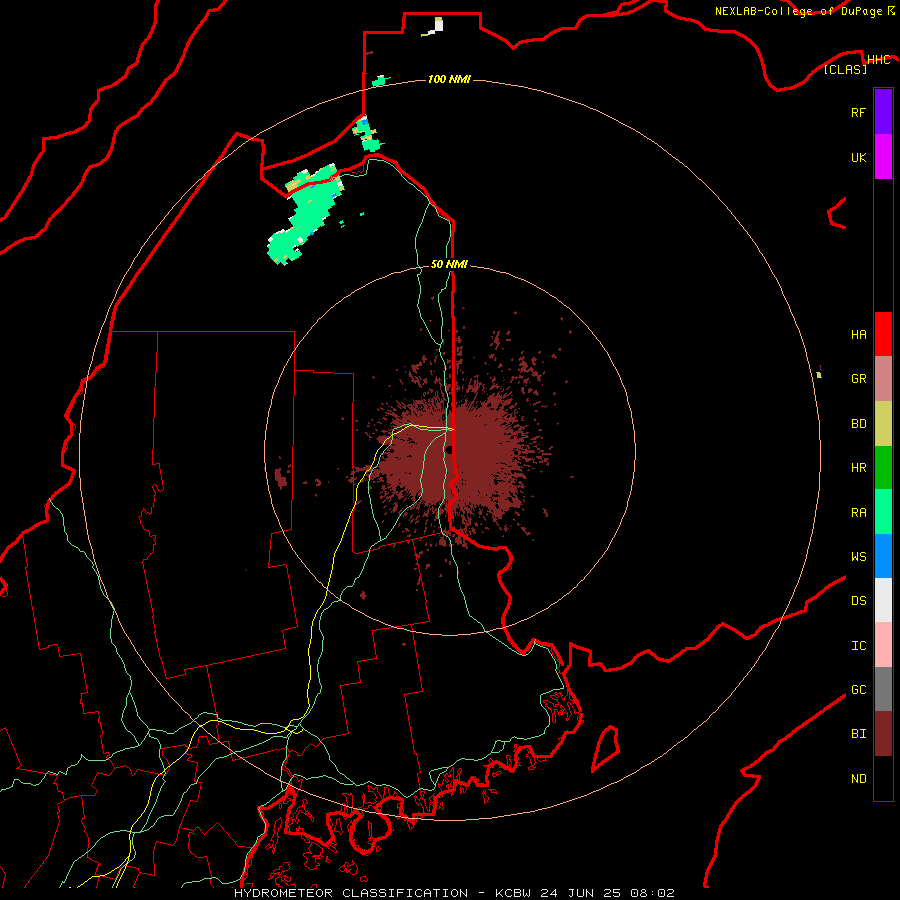Viewport: 900px width, 900px height.
Task: Select the GR pinkish legend swatch
Action: pos(883,379)
